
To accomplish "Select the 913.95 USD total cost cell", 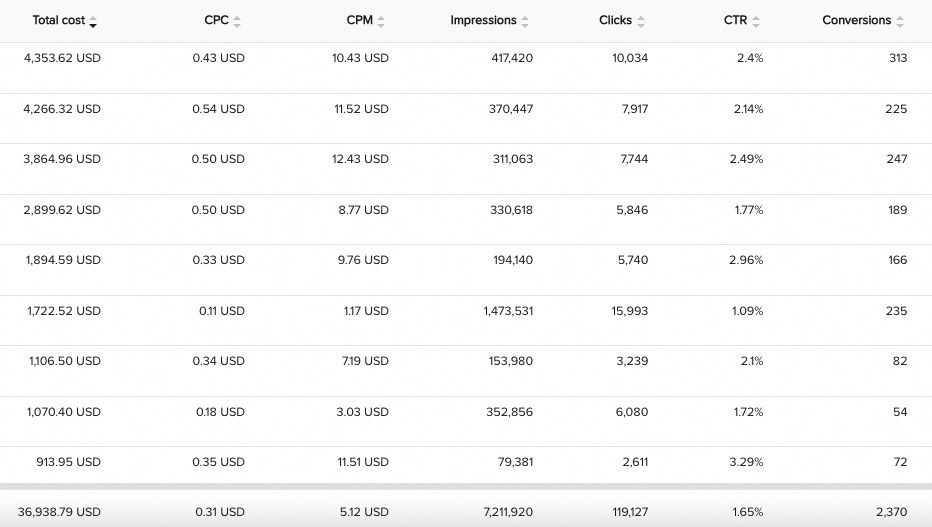I will coord(68,462).
